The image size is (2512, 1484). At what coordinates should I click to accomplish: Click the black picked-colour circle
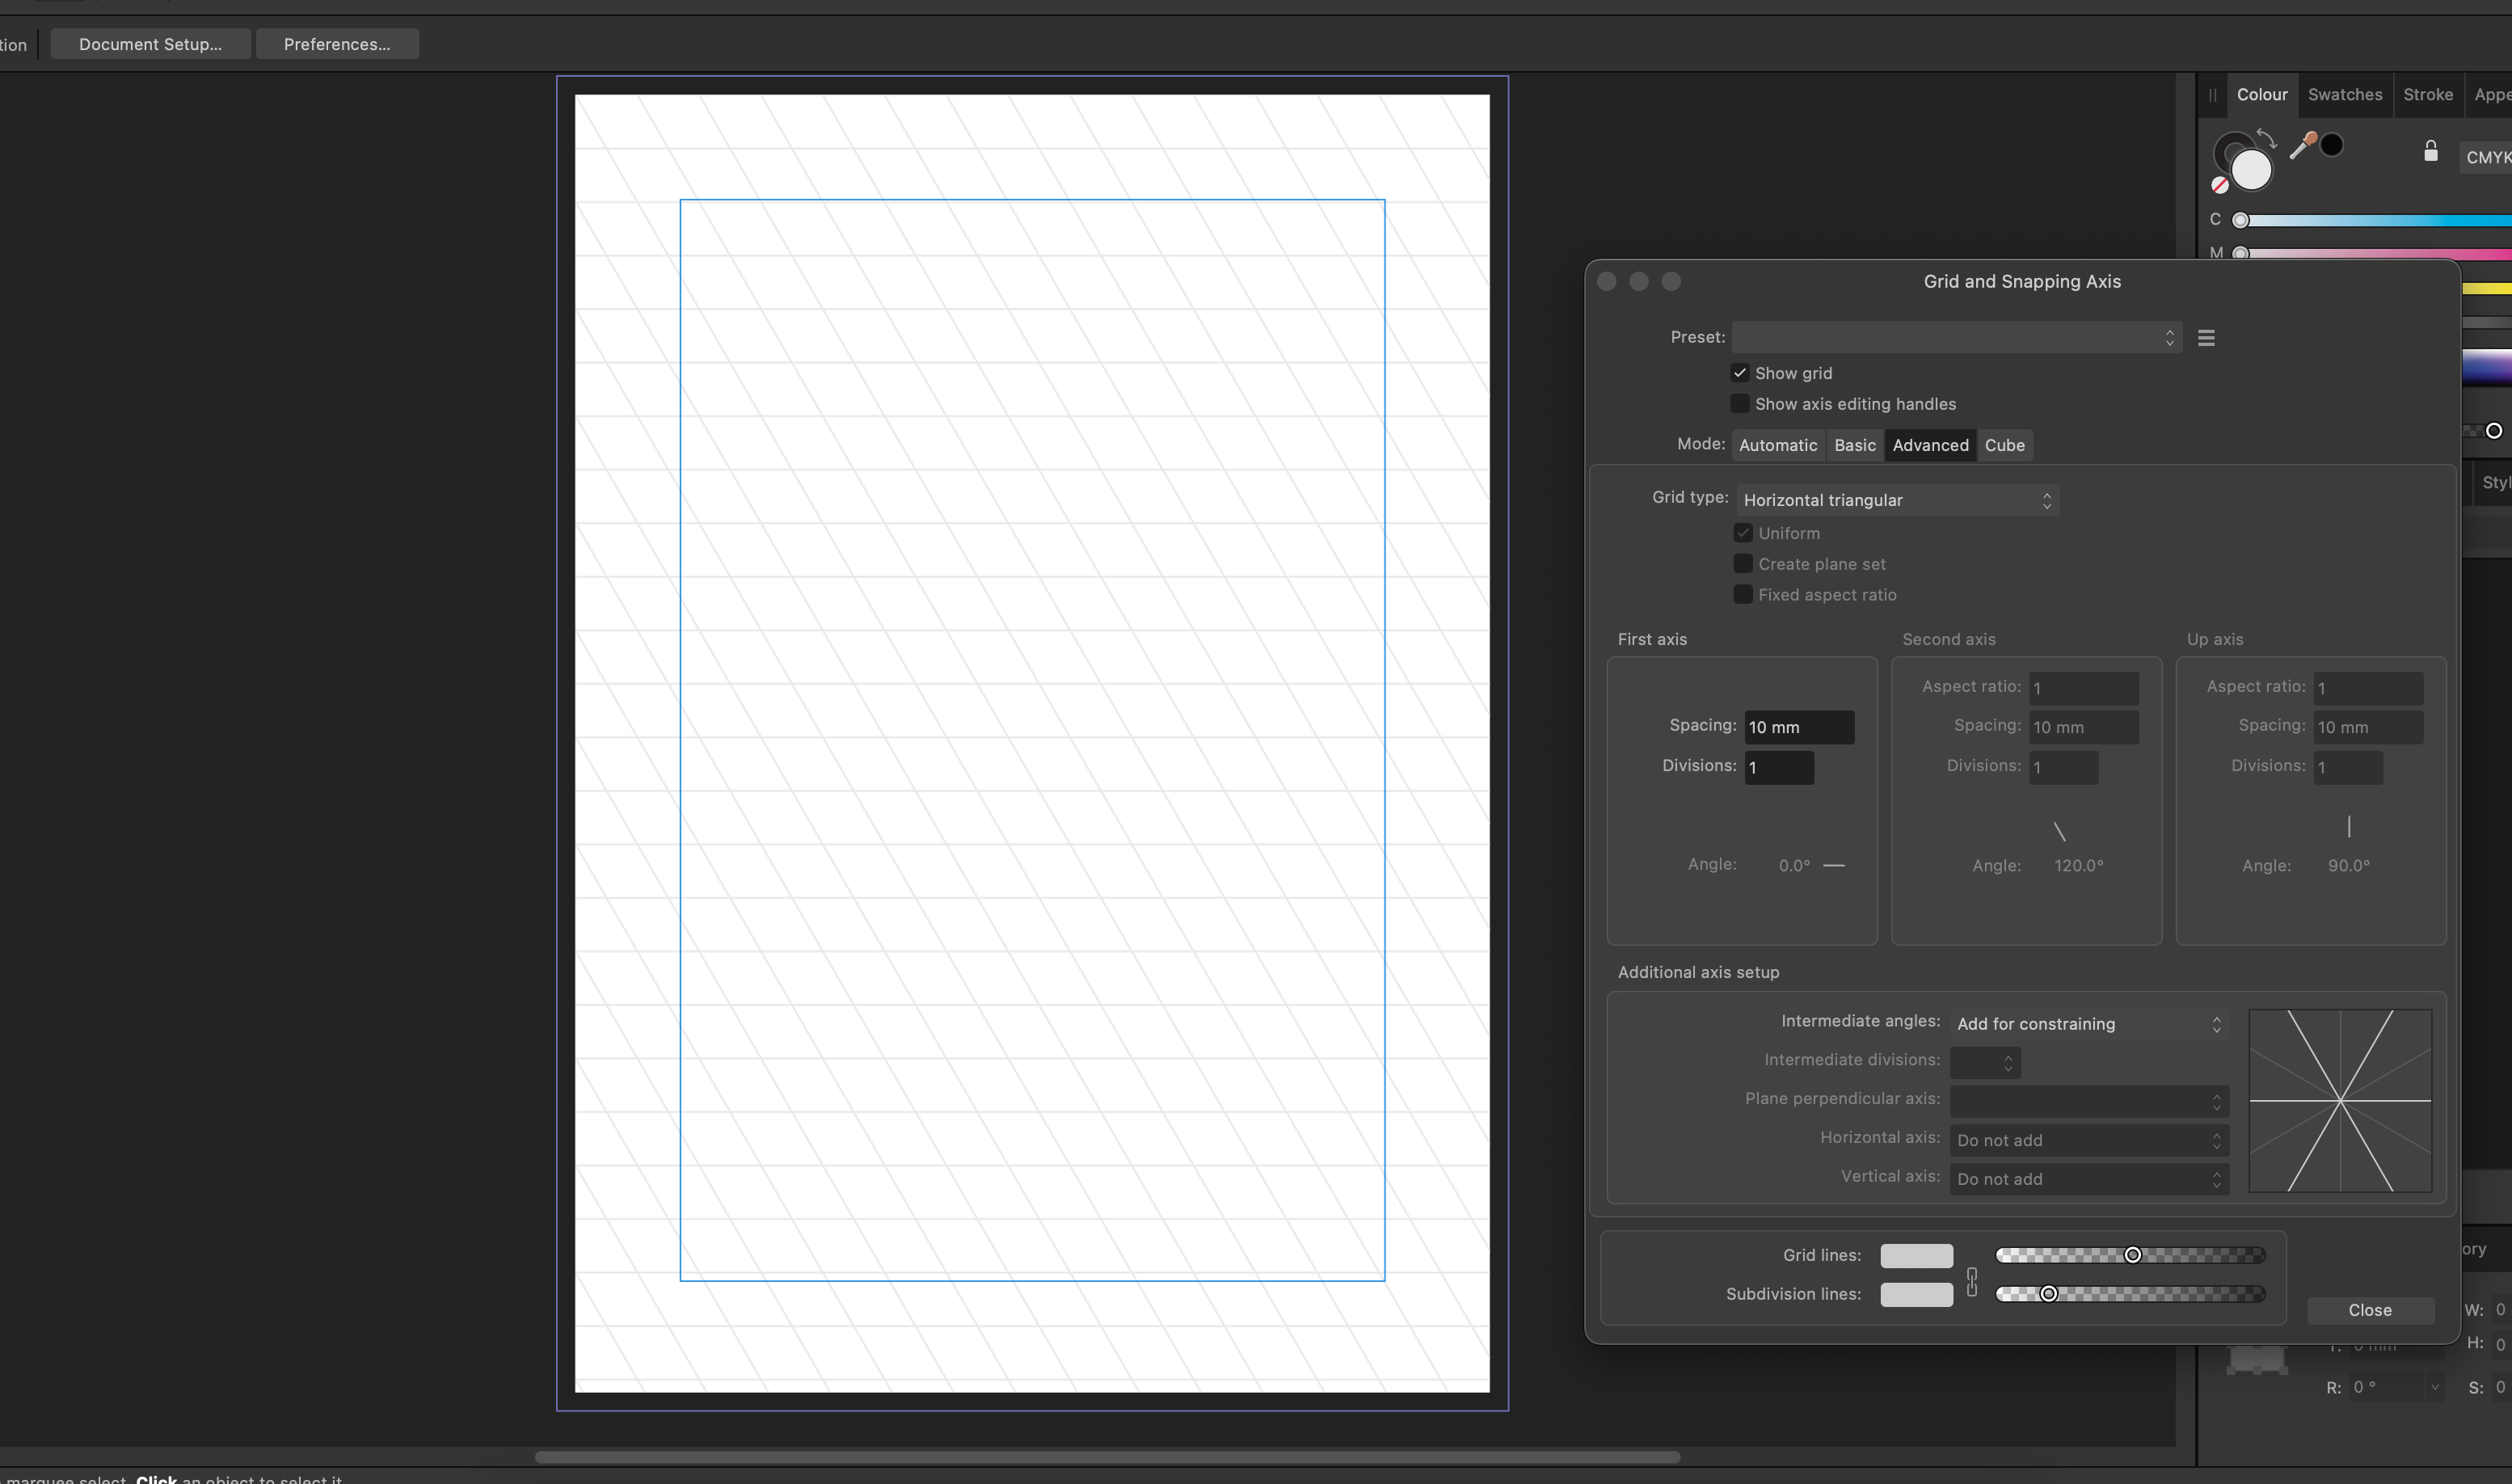pos(2332,145)
